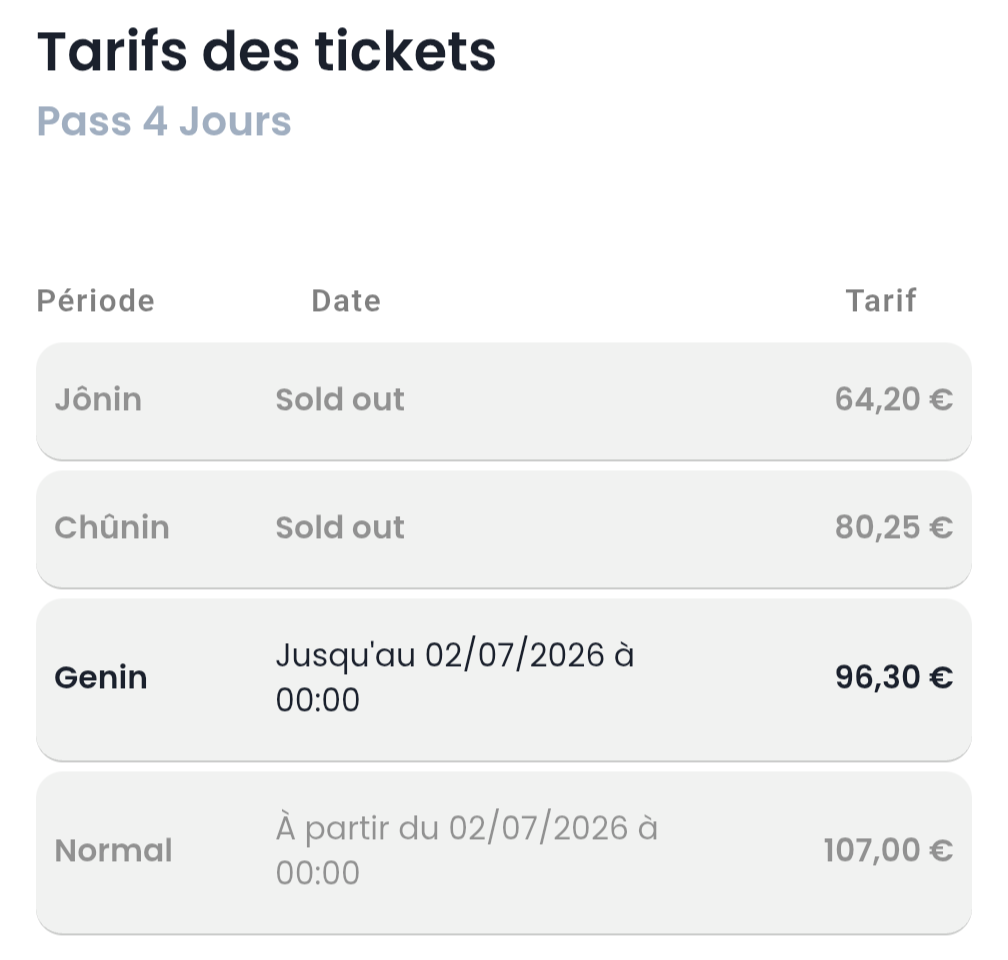Click the 00:00 time in the Normal row
This screenshot has width=1008, height=960.
[x=317, y=873]
